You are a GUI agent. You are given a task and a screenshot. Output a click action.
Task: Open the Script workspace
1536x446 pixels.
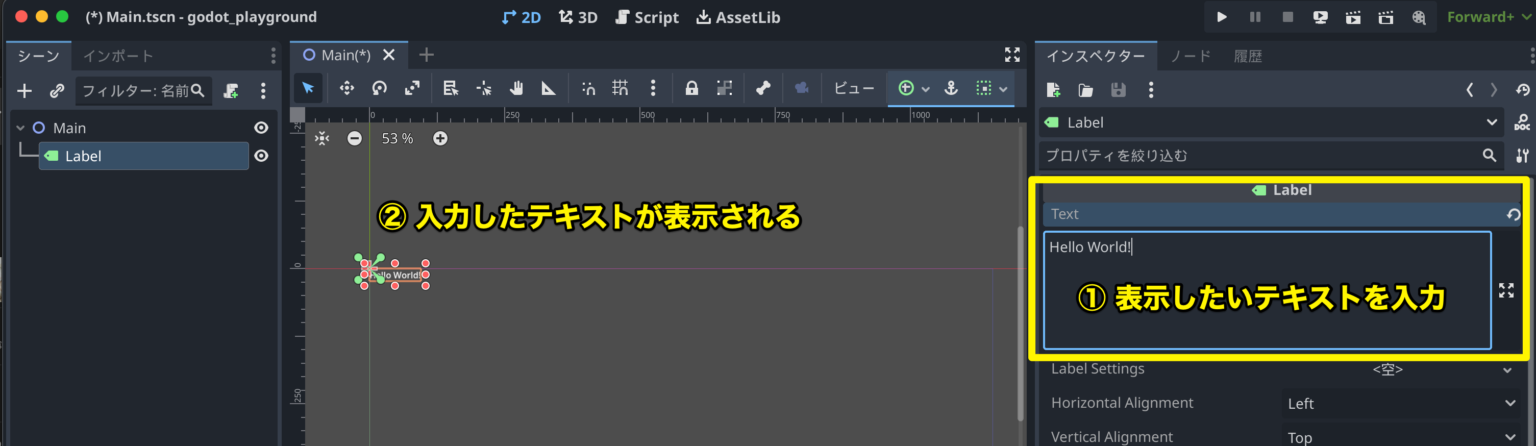point(647,17)
